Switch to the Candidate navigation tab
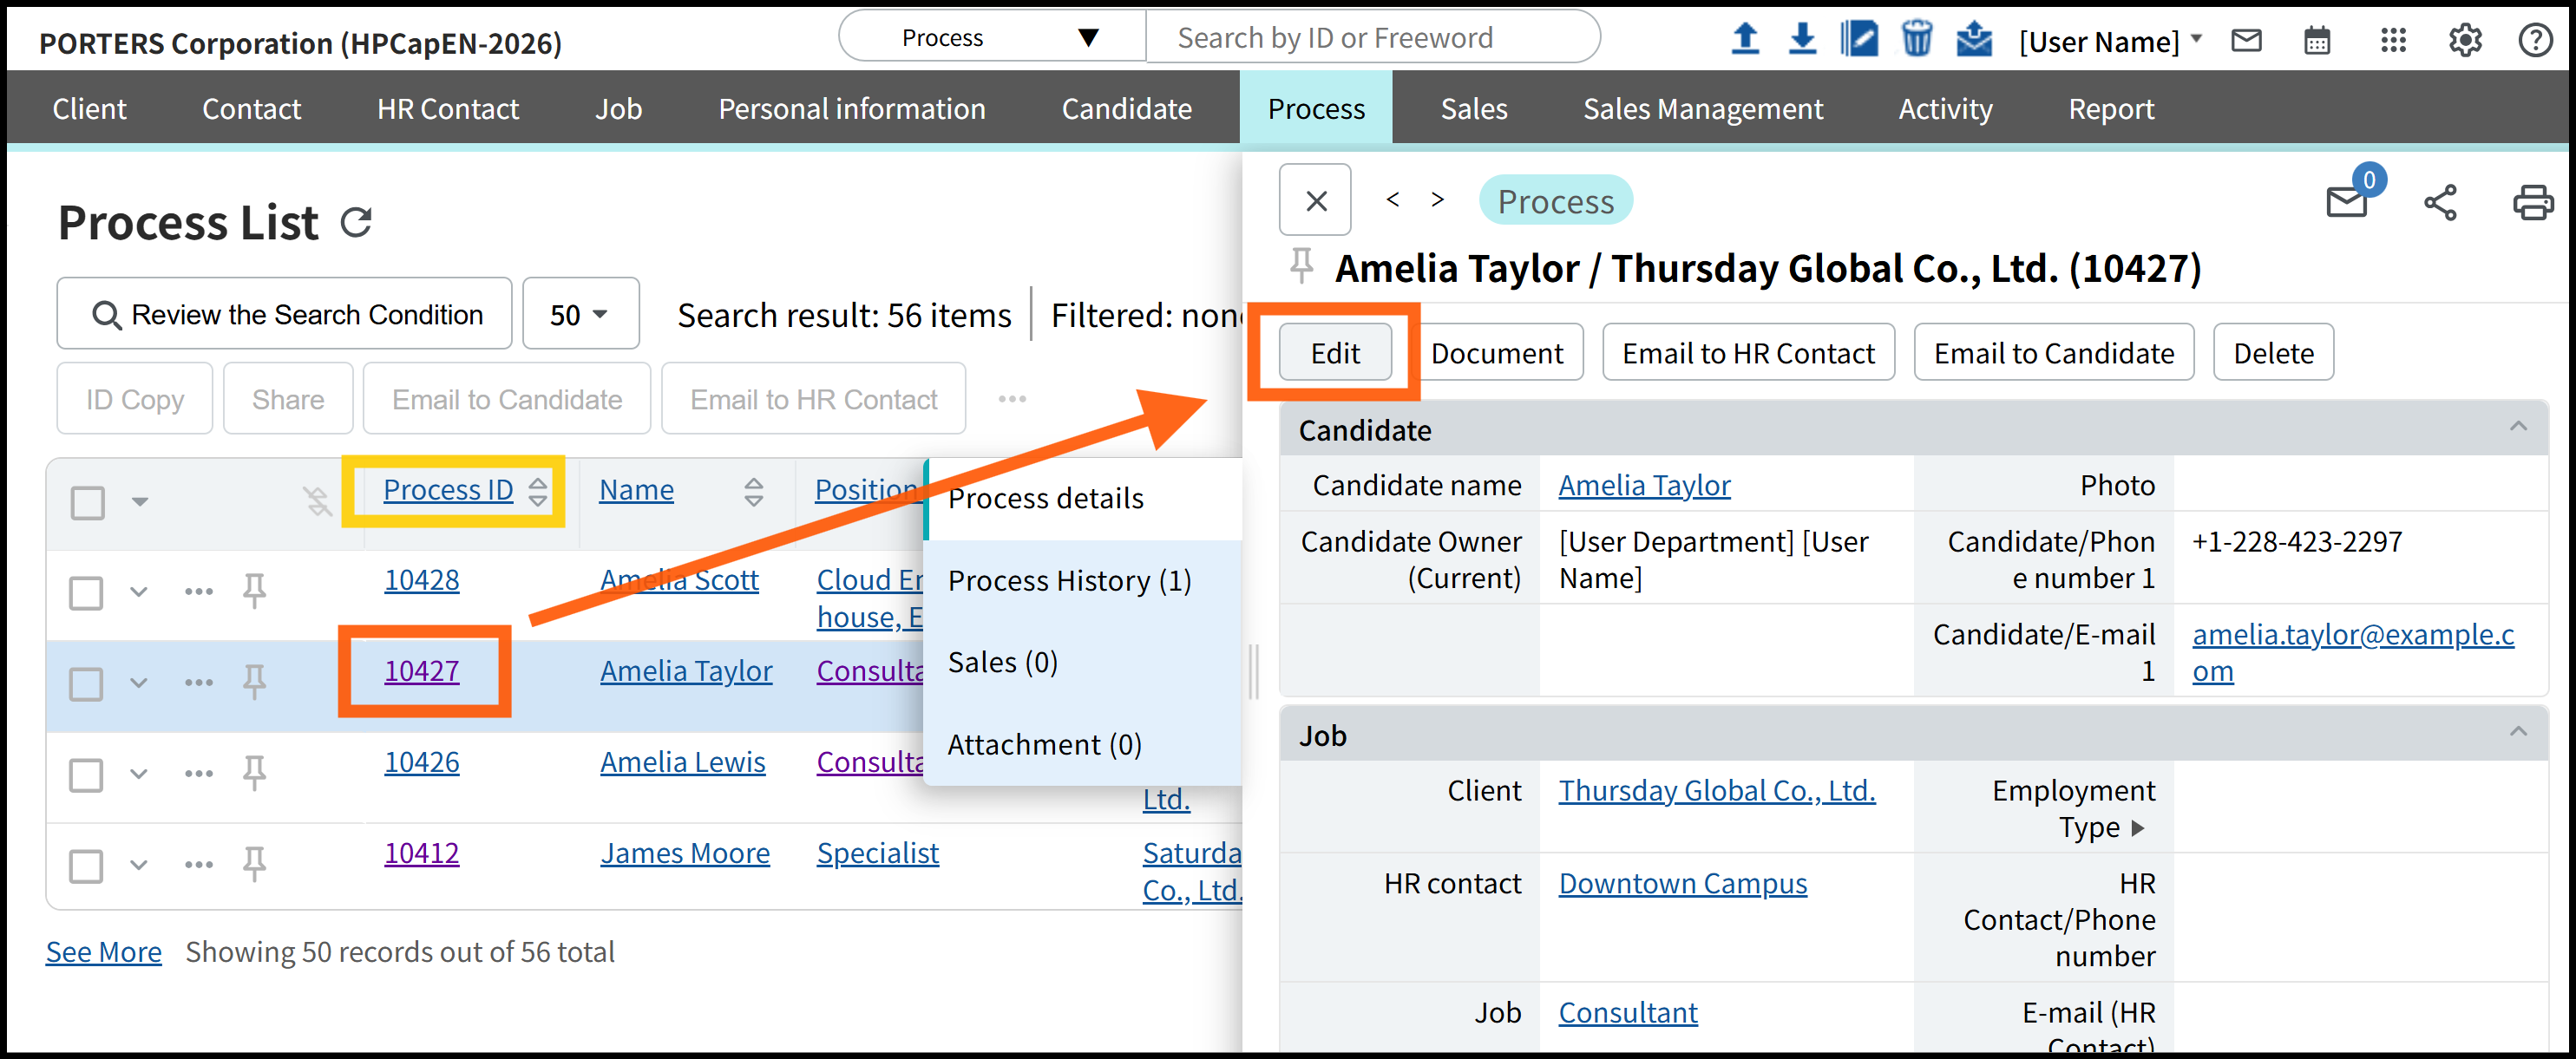The image size is (2576, 1059). click(1126, 109)
